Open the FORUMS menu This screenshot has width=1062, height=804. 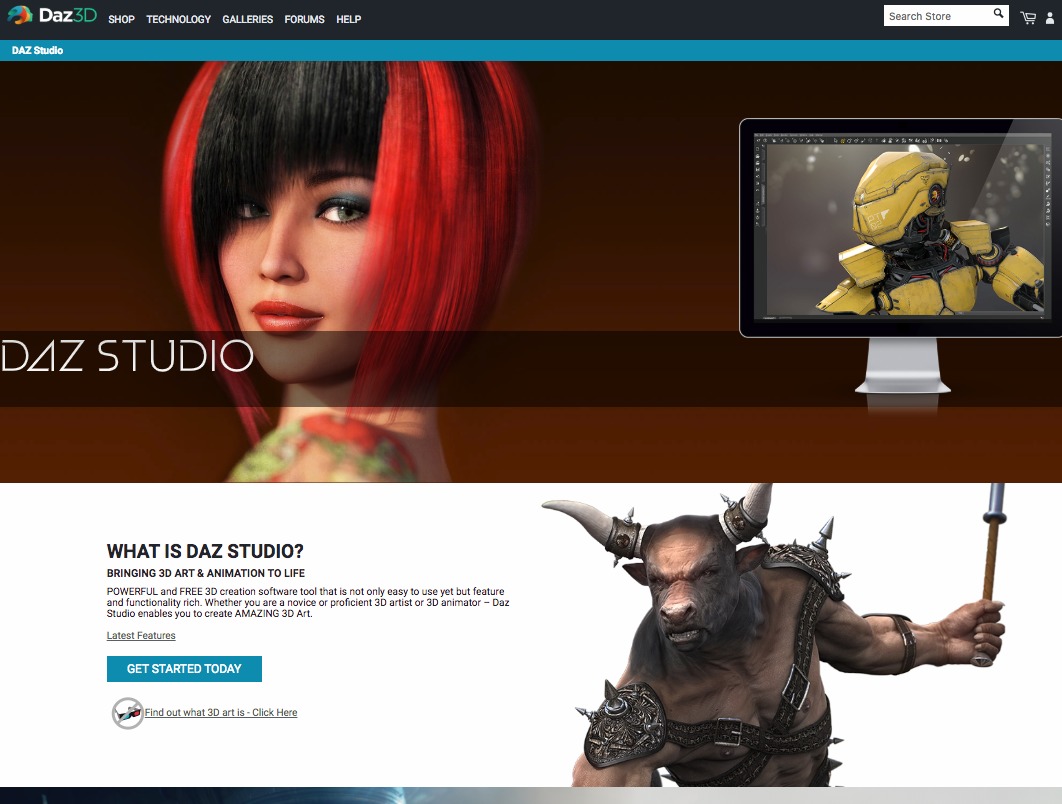point(304,20)
